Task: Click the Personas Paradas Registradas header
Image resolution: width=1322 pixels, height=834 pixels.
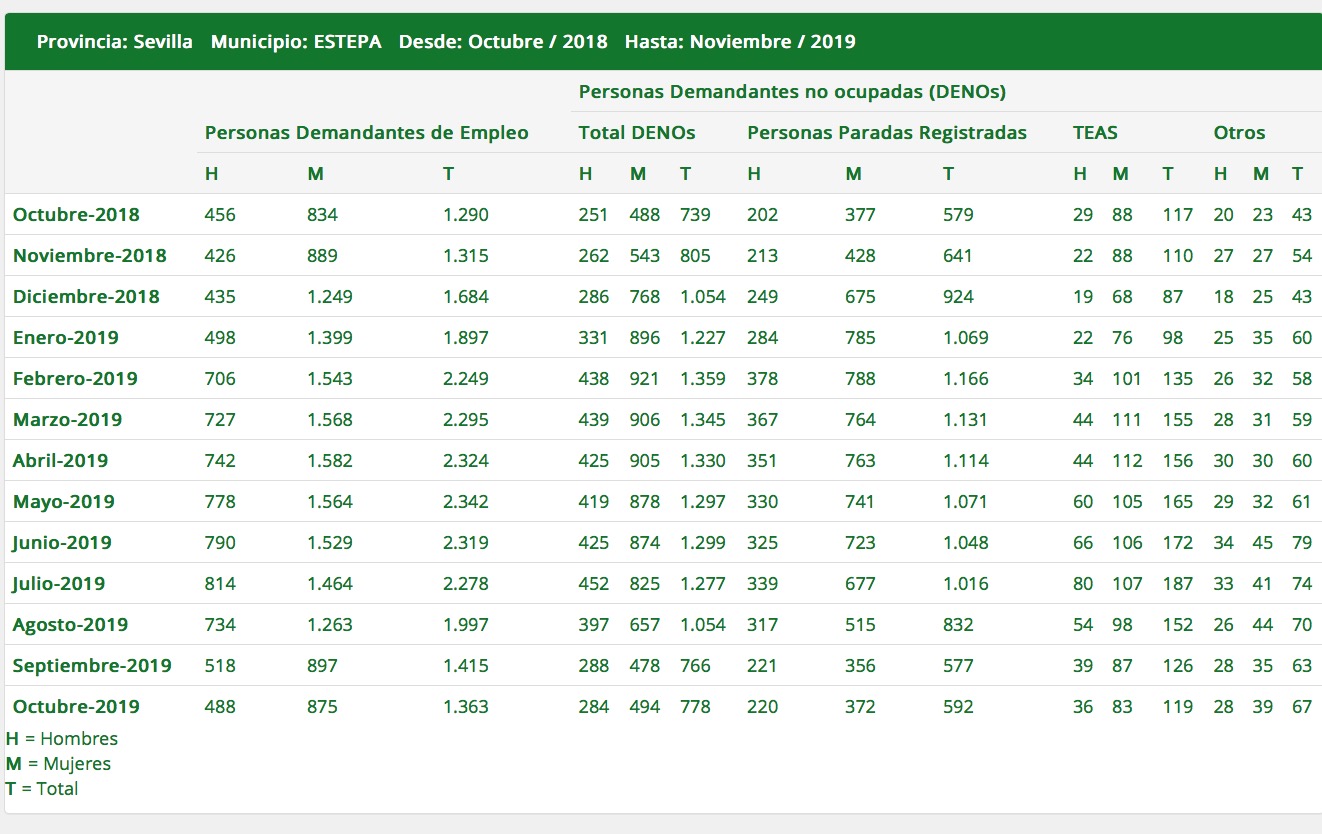Action: click(x=884, y=132)
